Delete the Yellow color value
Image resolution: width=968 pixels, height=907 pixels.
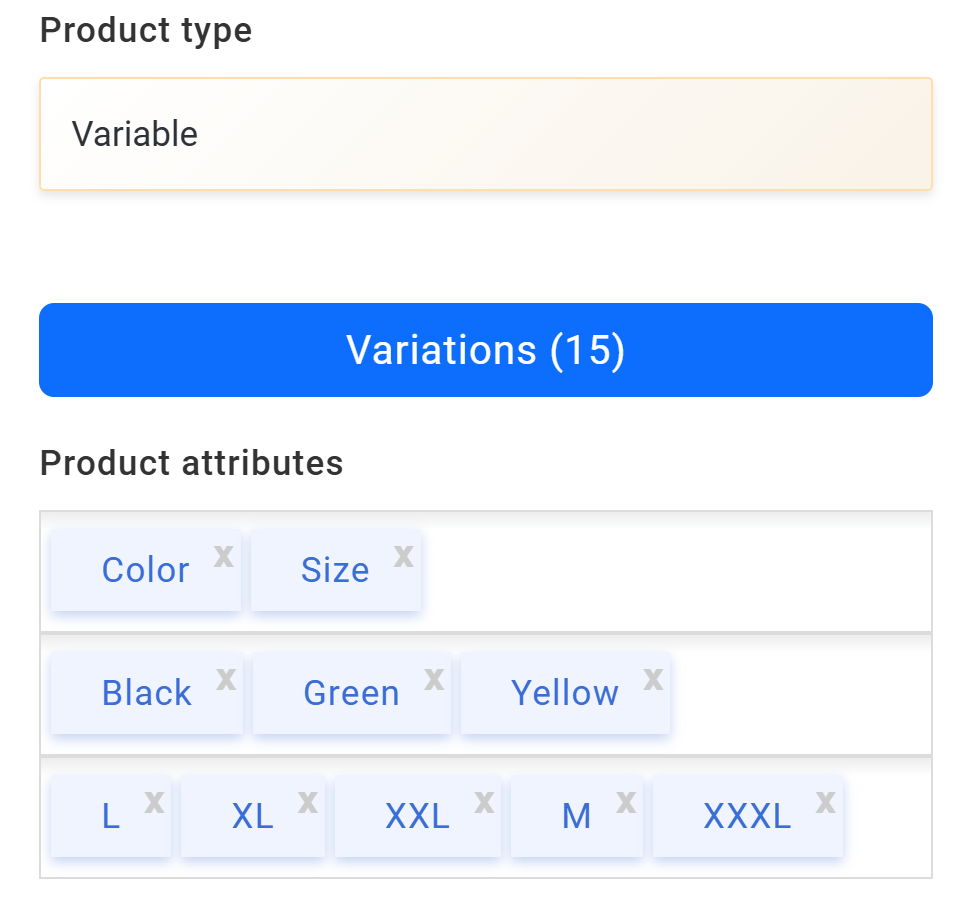click(653, 680)
